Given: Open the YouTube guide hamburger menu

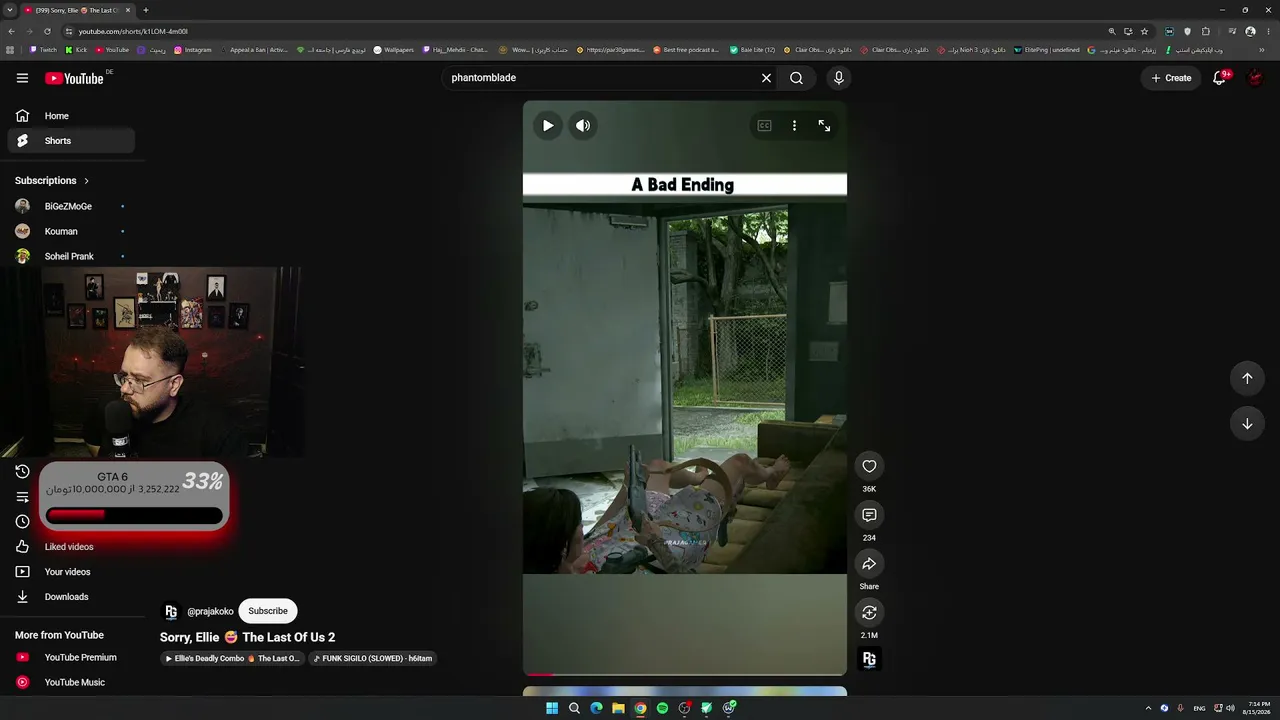Looking at the screenshot, I should [22, 78].
